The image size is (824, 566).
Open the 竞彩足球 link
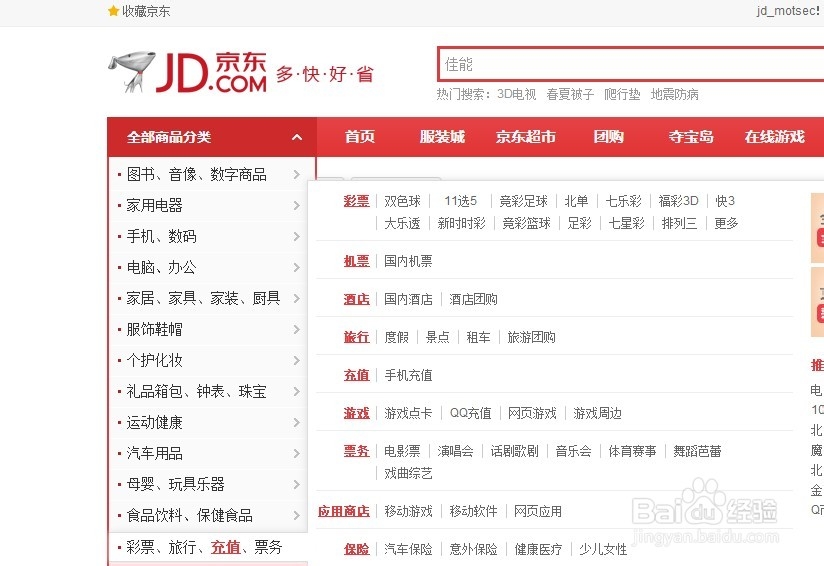coord(523,201)
